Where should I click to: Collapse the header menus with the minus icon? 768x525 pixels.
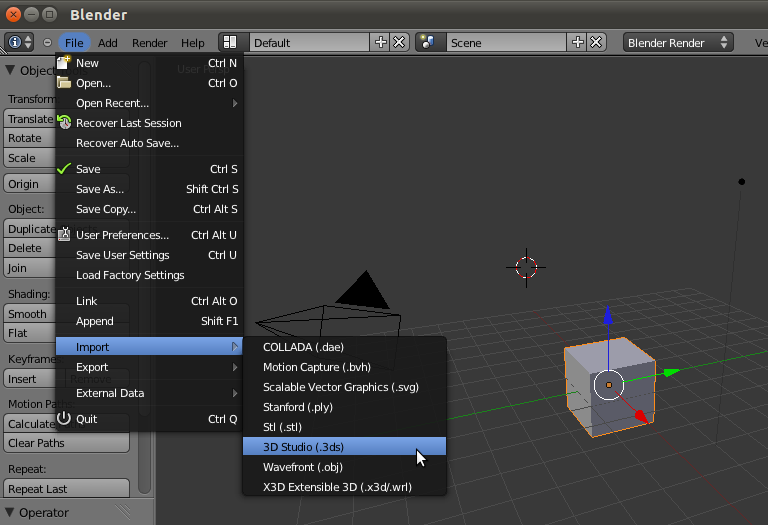click(48, 43)
